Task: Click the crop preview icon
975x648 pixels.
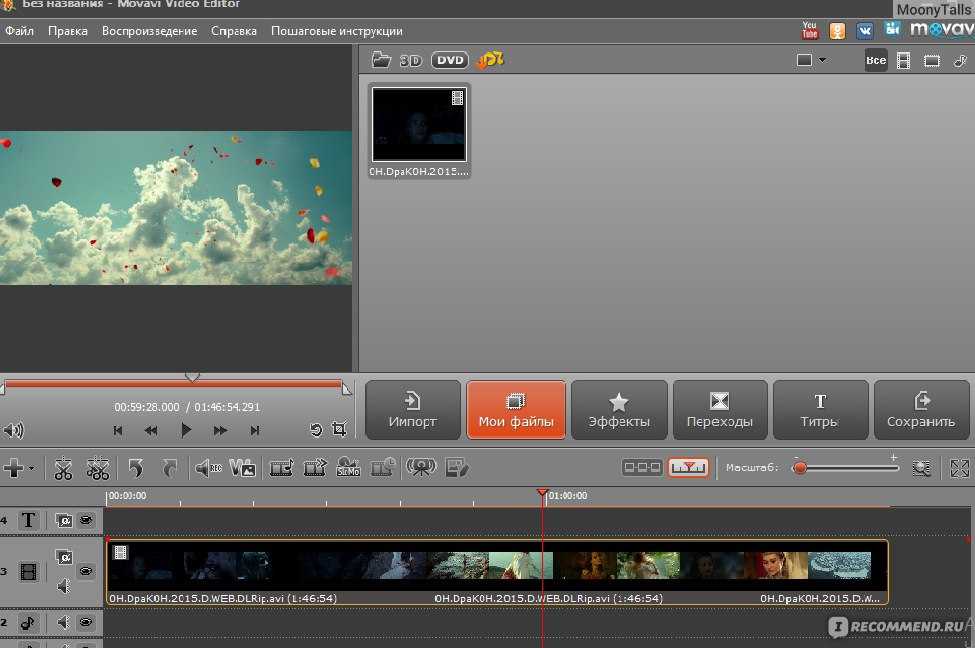Action: (x=340, y=429)
